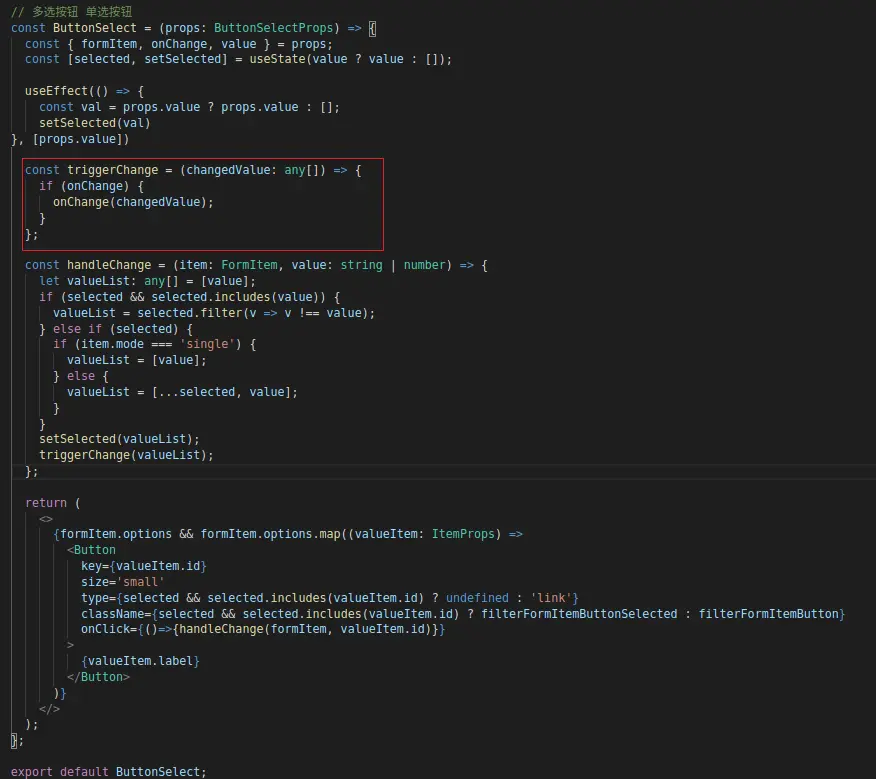This screenshot has height=779, width=876.
Task: Click the 'FormItem' type in handleChange
Action: (x=249, y=265)
